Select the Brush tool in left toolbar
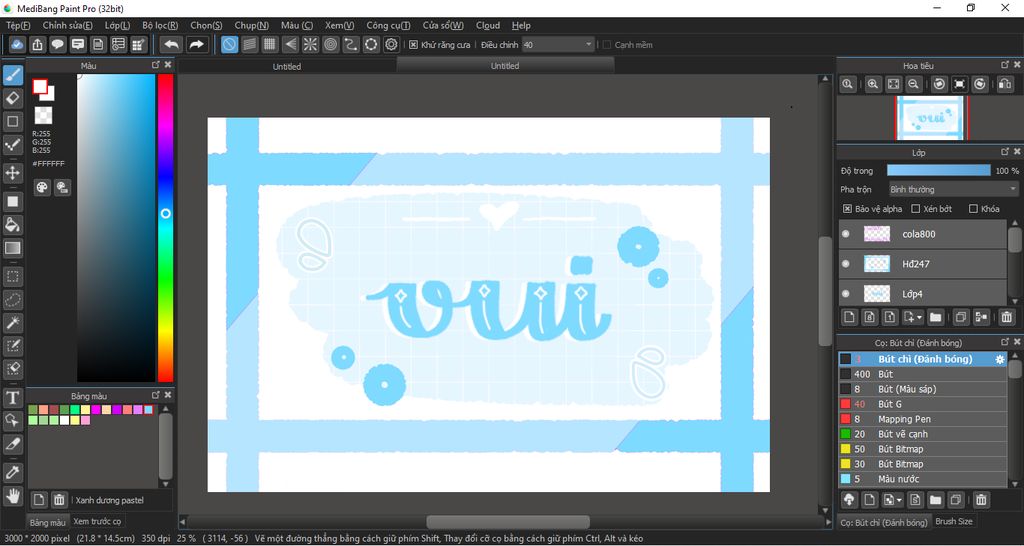Screen dimensions: 1024x546 [13, 76]
